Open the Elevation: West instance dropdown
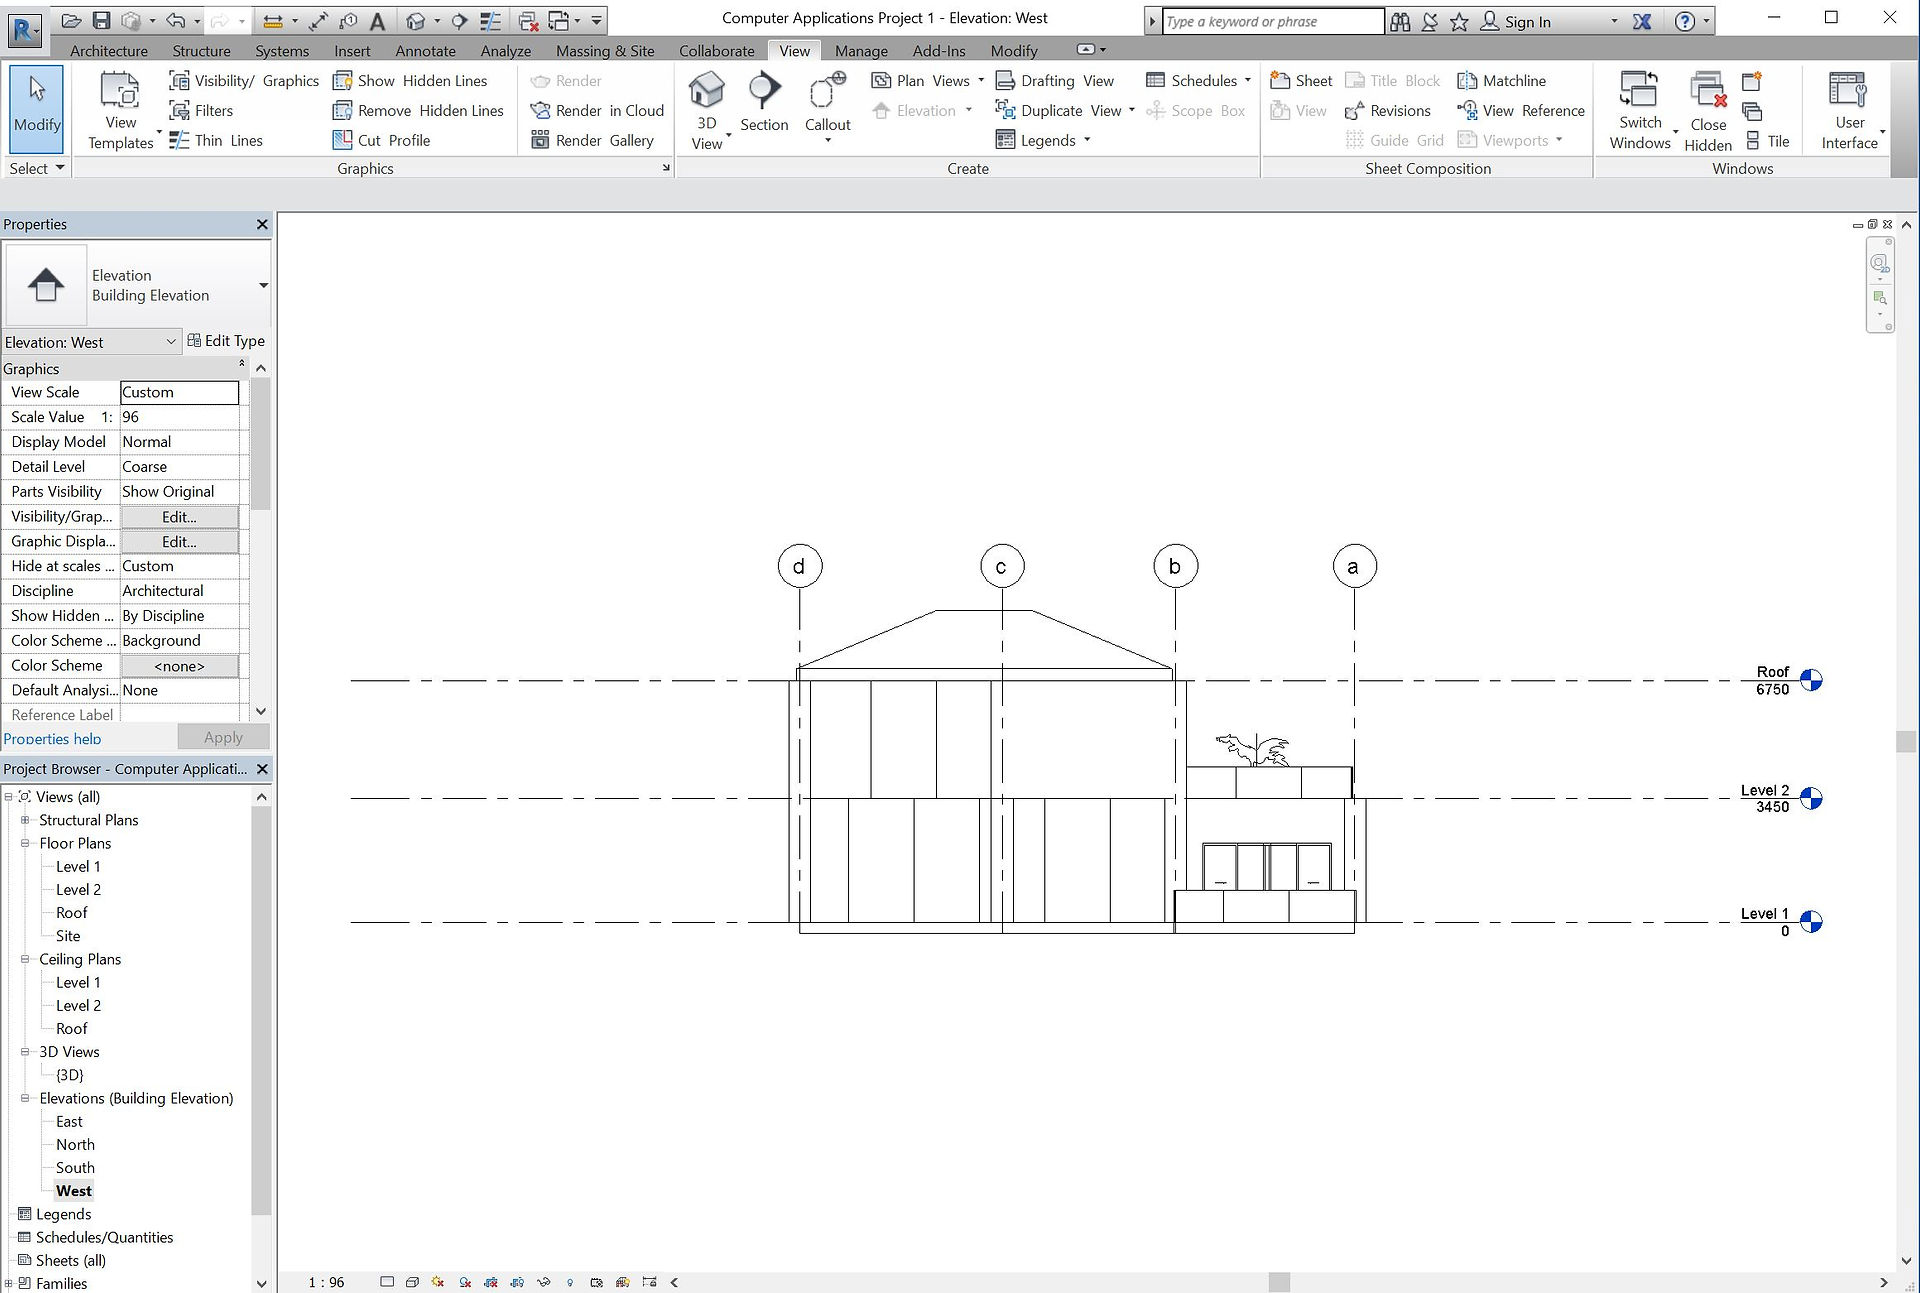 tap(91, 342)
